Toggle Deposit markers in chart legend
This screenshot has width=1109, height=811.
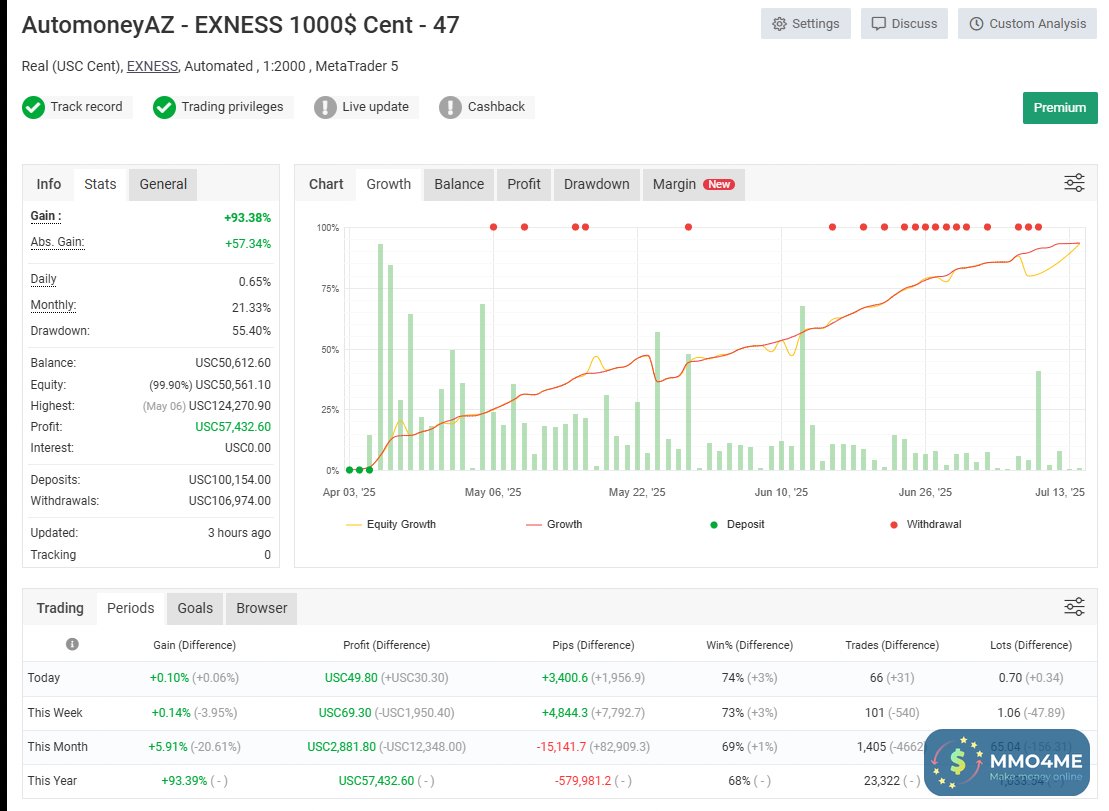pos(737,525)
